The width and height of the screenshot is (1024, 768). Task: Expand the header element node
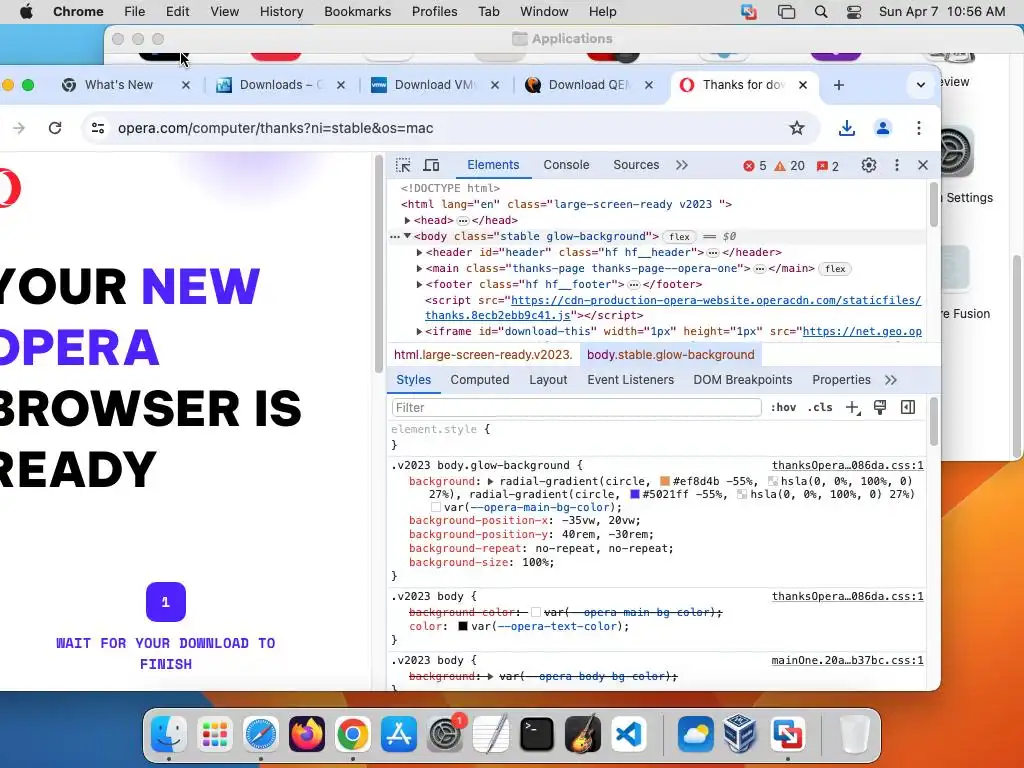(x=419, y=252)
